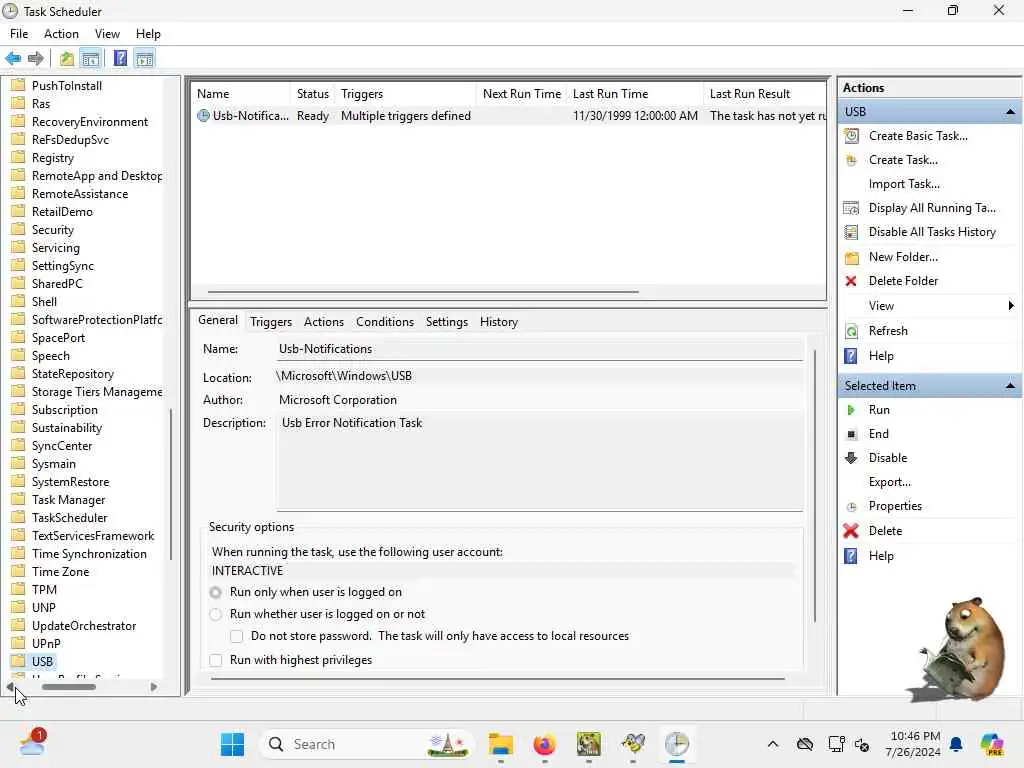Click the Create Basic Task... link
This screenshot has height=768, width=1024.
(x=918, y=136)
